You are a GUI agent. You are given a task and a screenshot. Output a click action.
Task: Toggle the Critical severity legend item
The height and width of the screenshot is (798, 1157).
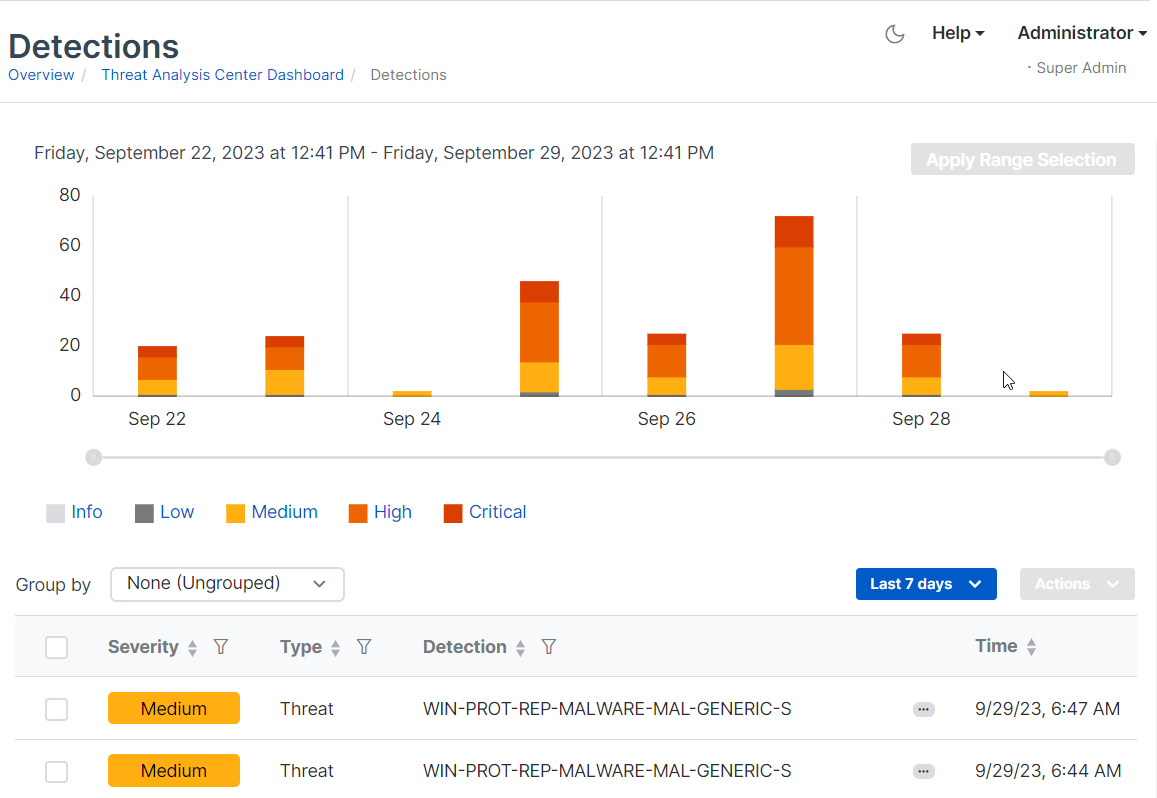pyautogui.click(x=485, y=512)
